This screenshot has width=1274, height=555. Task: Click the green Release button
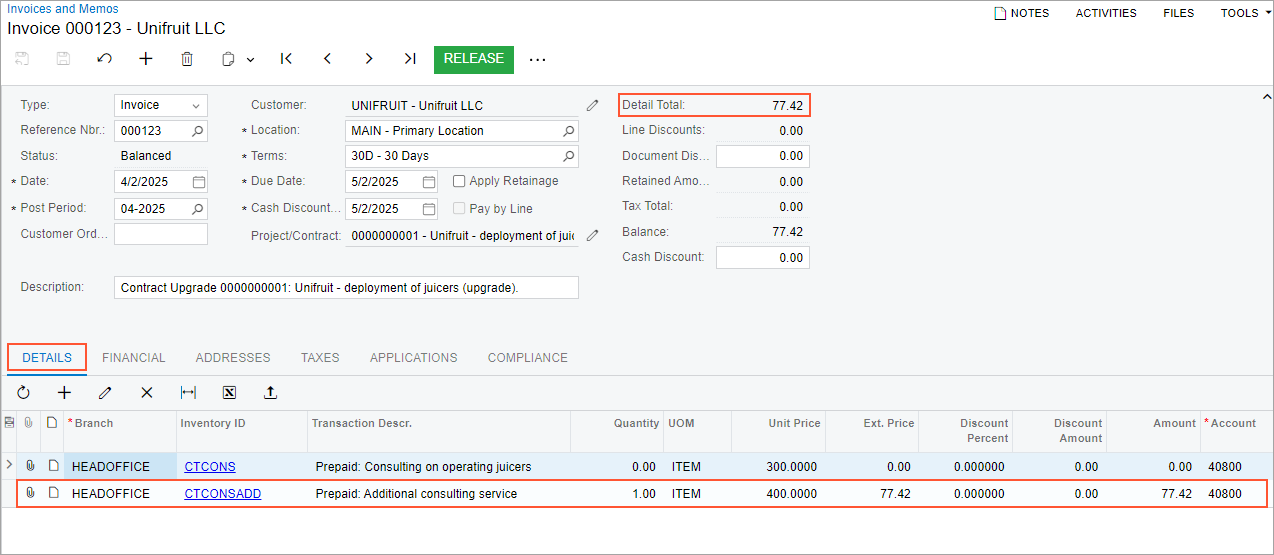[x=474, y=59]
